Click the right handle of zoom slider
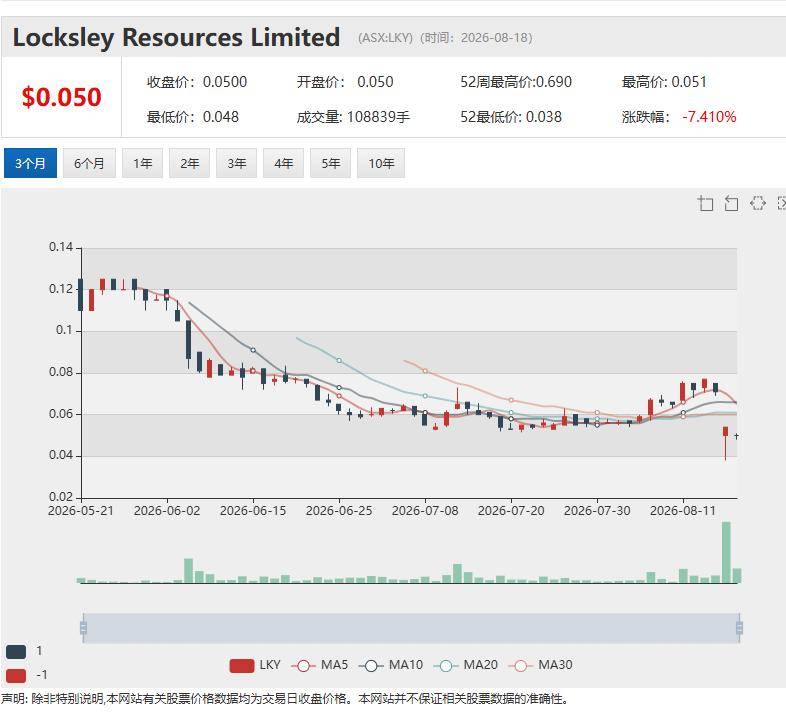Viewport: 786px width, 714px height. click(x=739, y=628)
